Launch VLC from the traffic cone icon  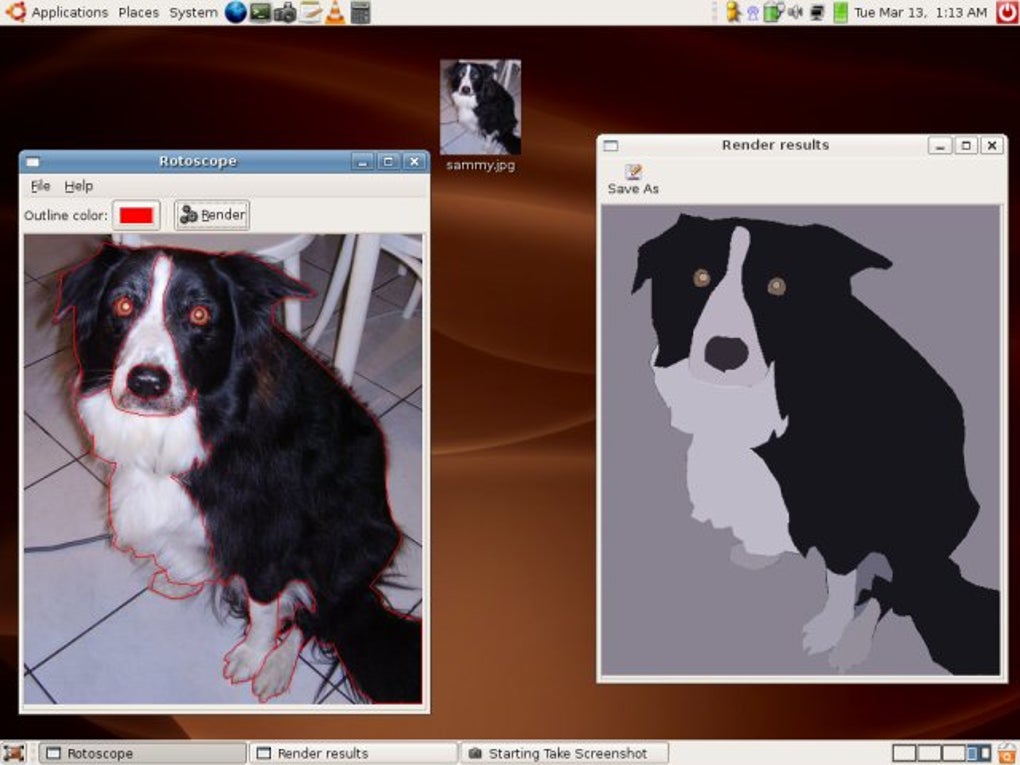pos(335,12)
